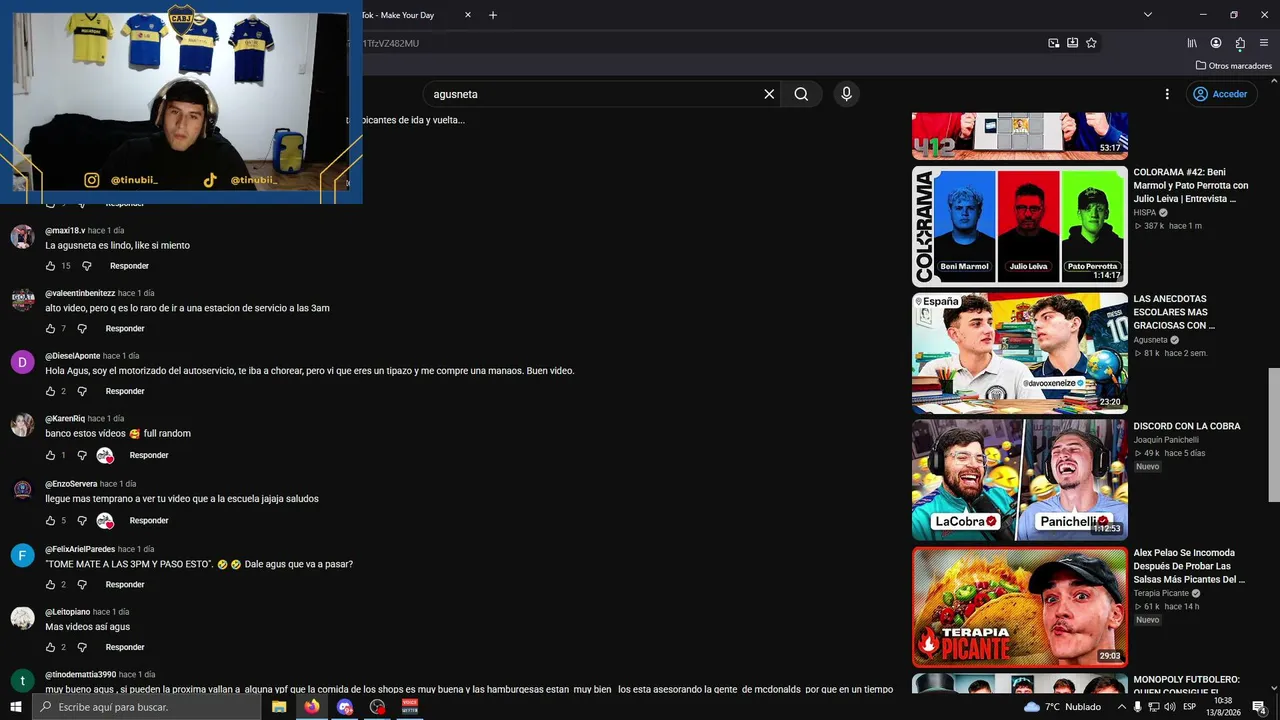
Task: Click install/save page icon in address bar
Action: (x=1072, y=43)
